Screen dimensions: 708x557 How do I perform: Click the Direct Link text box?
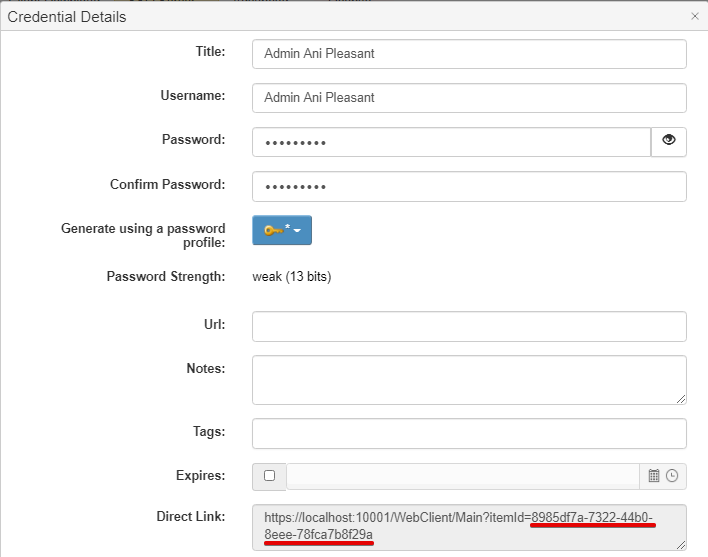click(468, 527)
